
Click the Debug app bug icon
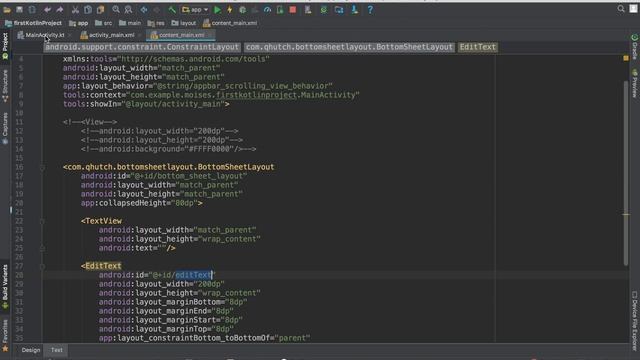[242, 9]
